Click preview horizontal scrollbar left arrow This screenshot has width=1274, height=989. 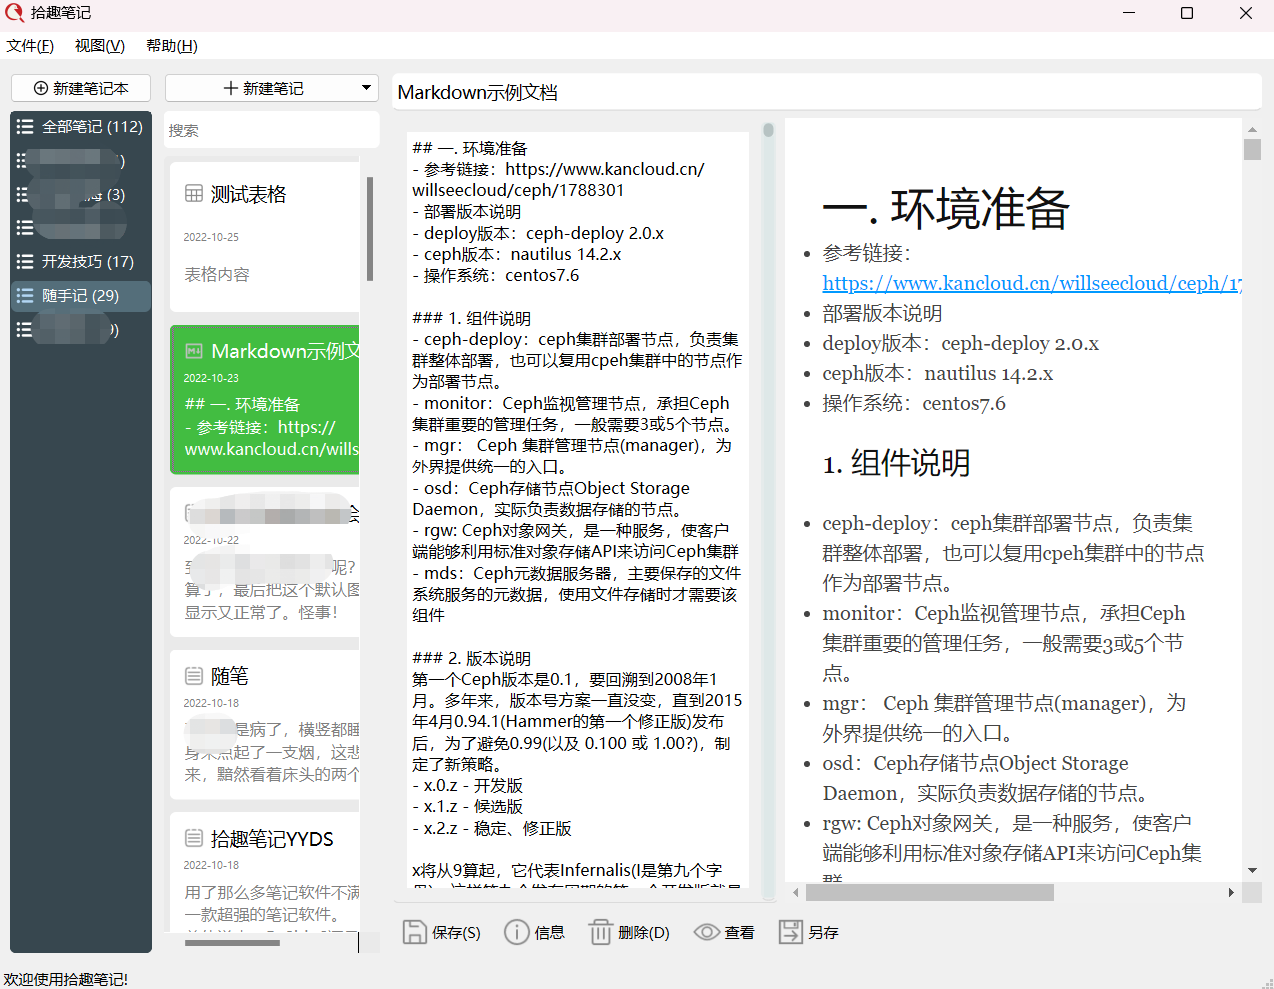[796, 892]
